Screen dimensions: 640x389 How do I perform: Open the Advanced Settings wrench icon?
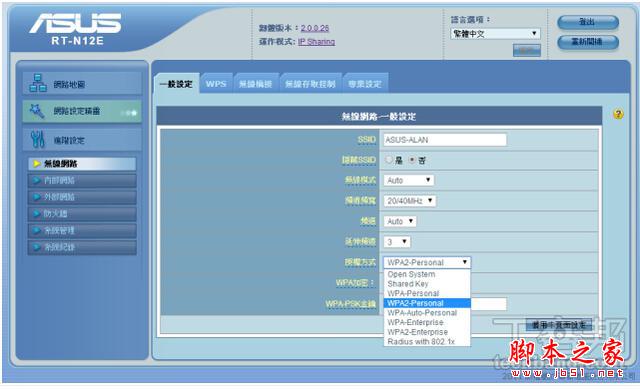(x=38, y=140)
